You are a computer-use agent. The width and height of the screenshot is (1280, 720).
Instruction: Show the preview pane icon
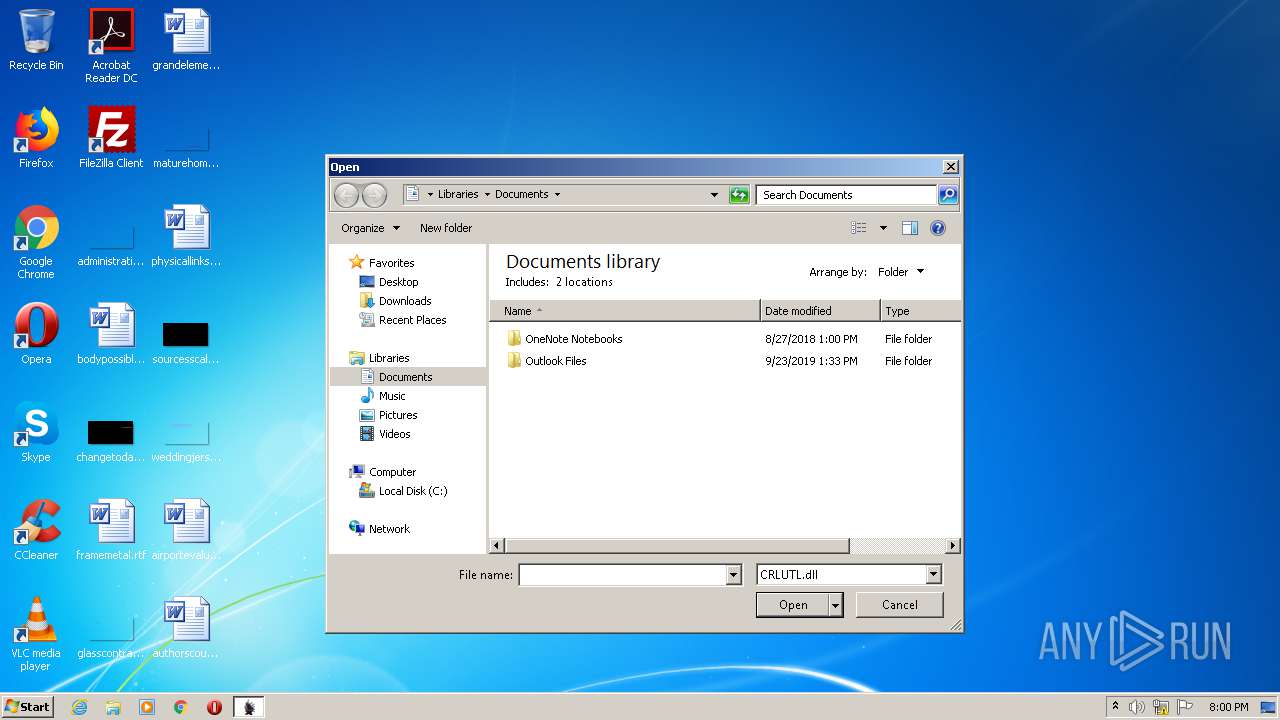[x=909, y=228]
